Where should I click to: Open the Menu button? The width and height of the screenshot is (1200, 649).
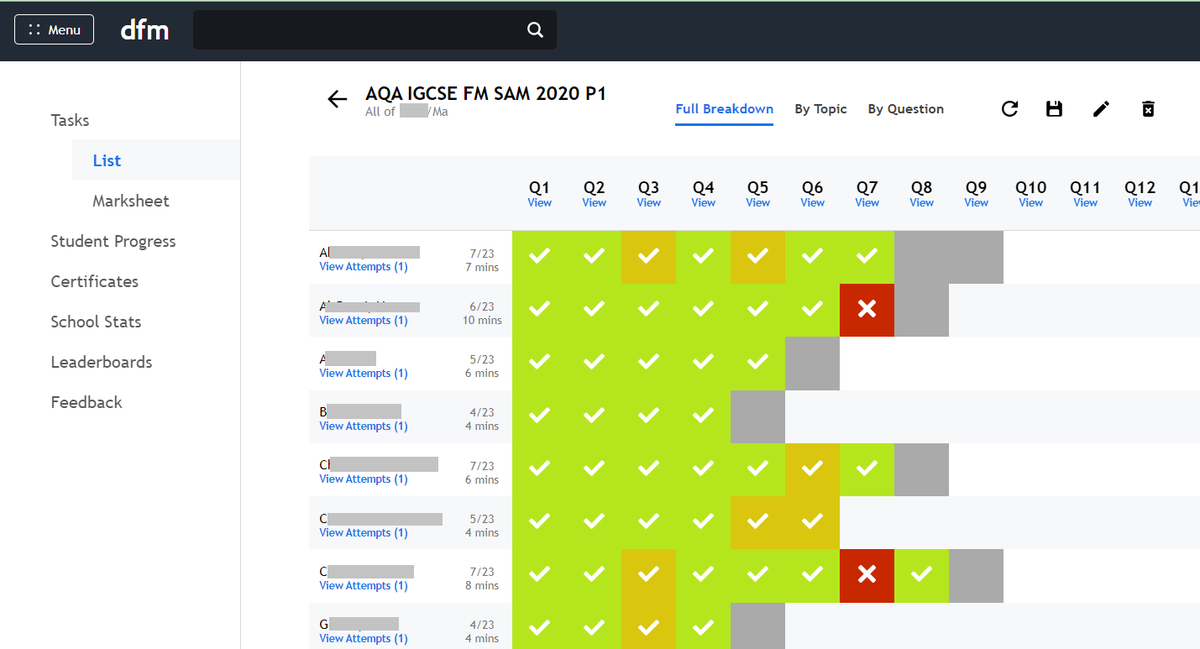[54, 30]
